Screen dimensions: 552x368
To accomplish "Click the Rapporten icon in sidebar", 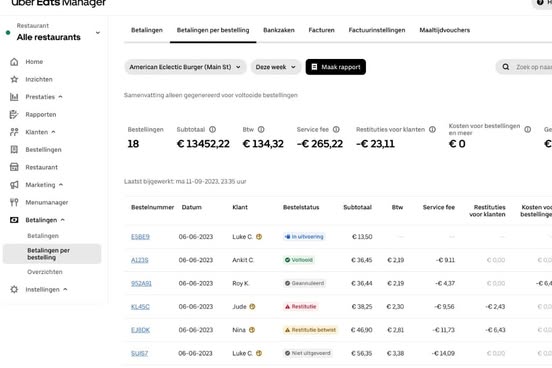I will point(14,114).
